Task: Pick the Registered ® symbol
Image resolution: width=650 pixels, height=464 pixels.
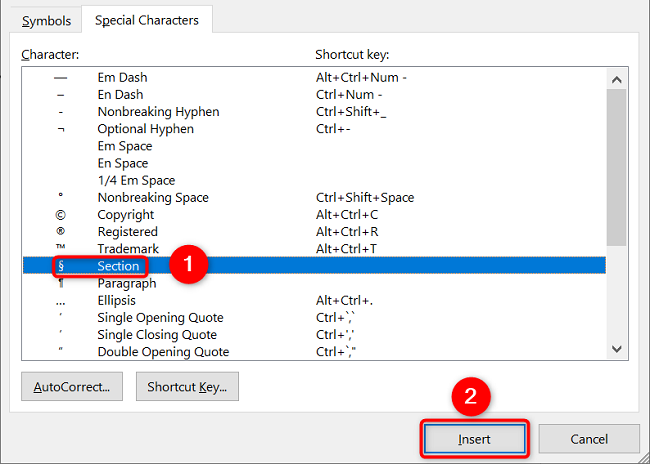Action: tap(128, 232)
